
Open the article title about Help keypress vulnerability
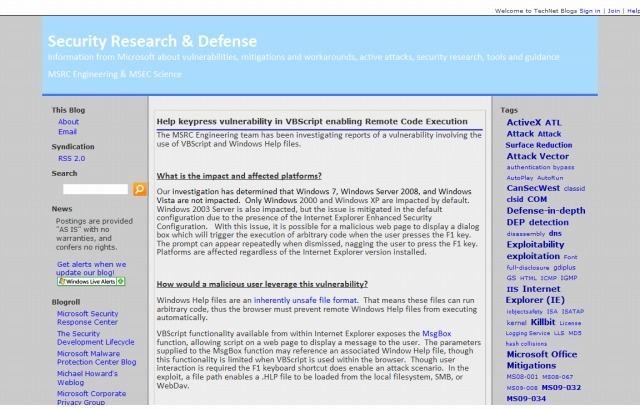pos(312,122)
